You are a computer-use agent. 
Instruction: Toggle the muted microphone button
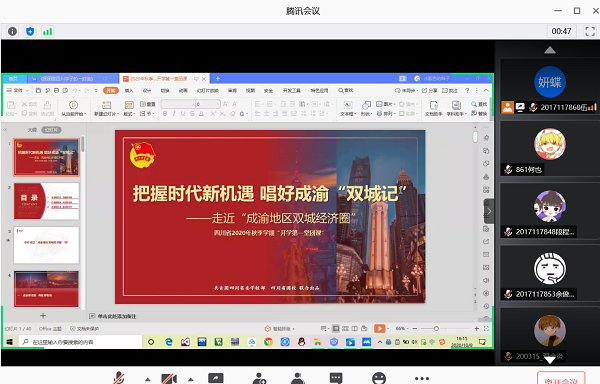pyautogui.click(x=119, y=378)
